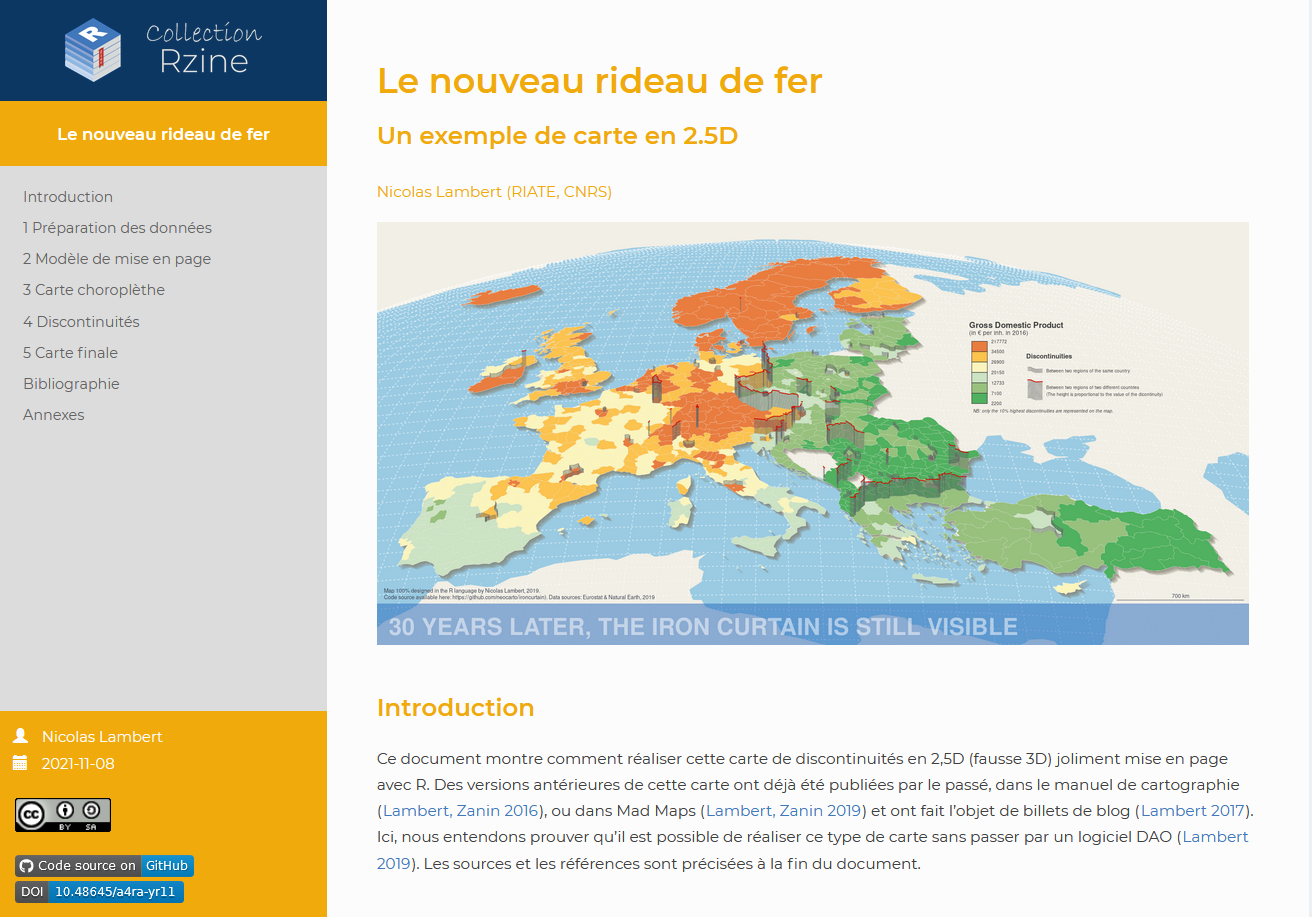Viewport: 1312px width, 917px height.
Task: Open section 1 Préparation des données
Action: click(117, 228)
